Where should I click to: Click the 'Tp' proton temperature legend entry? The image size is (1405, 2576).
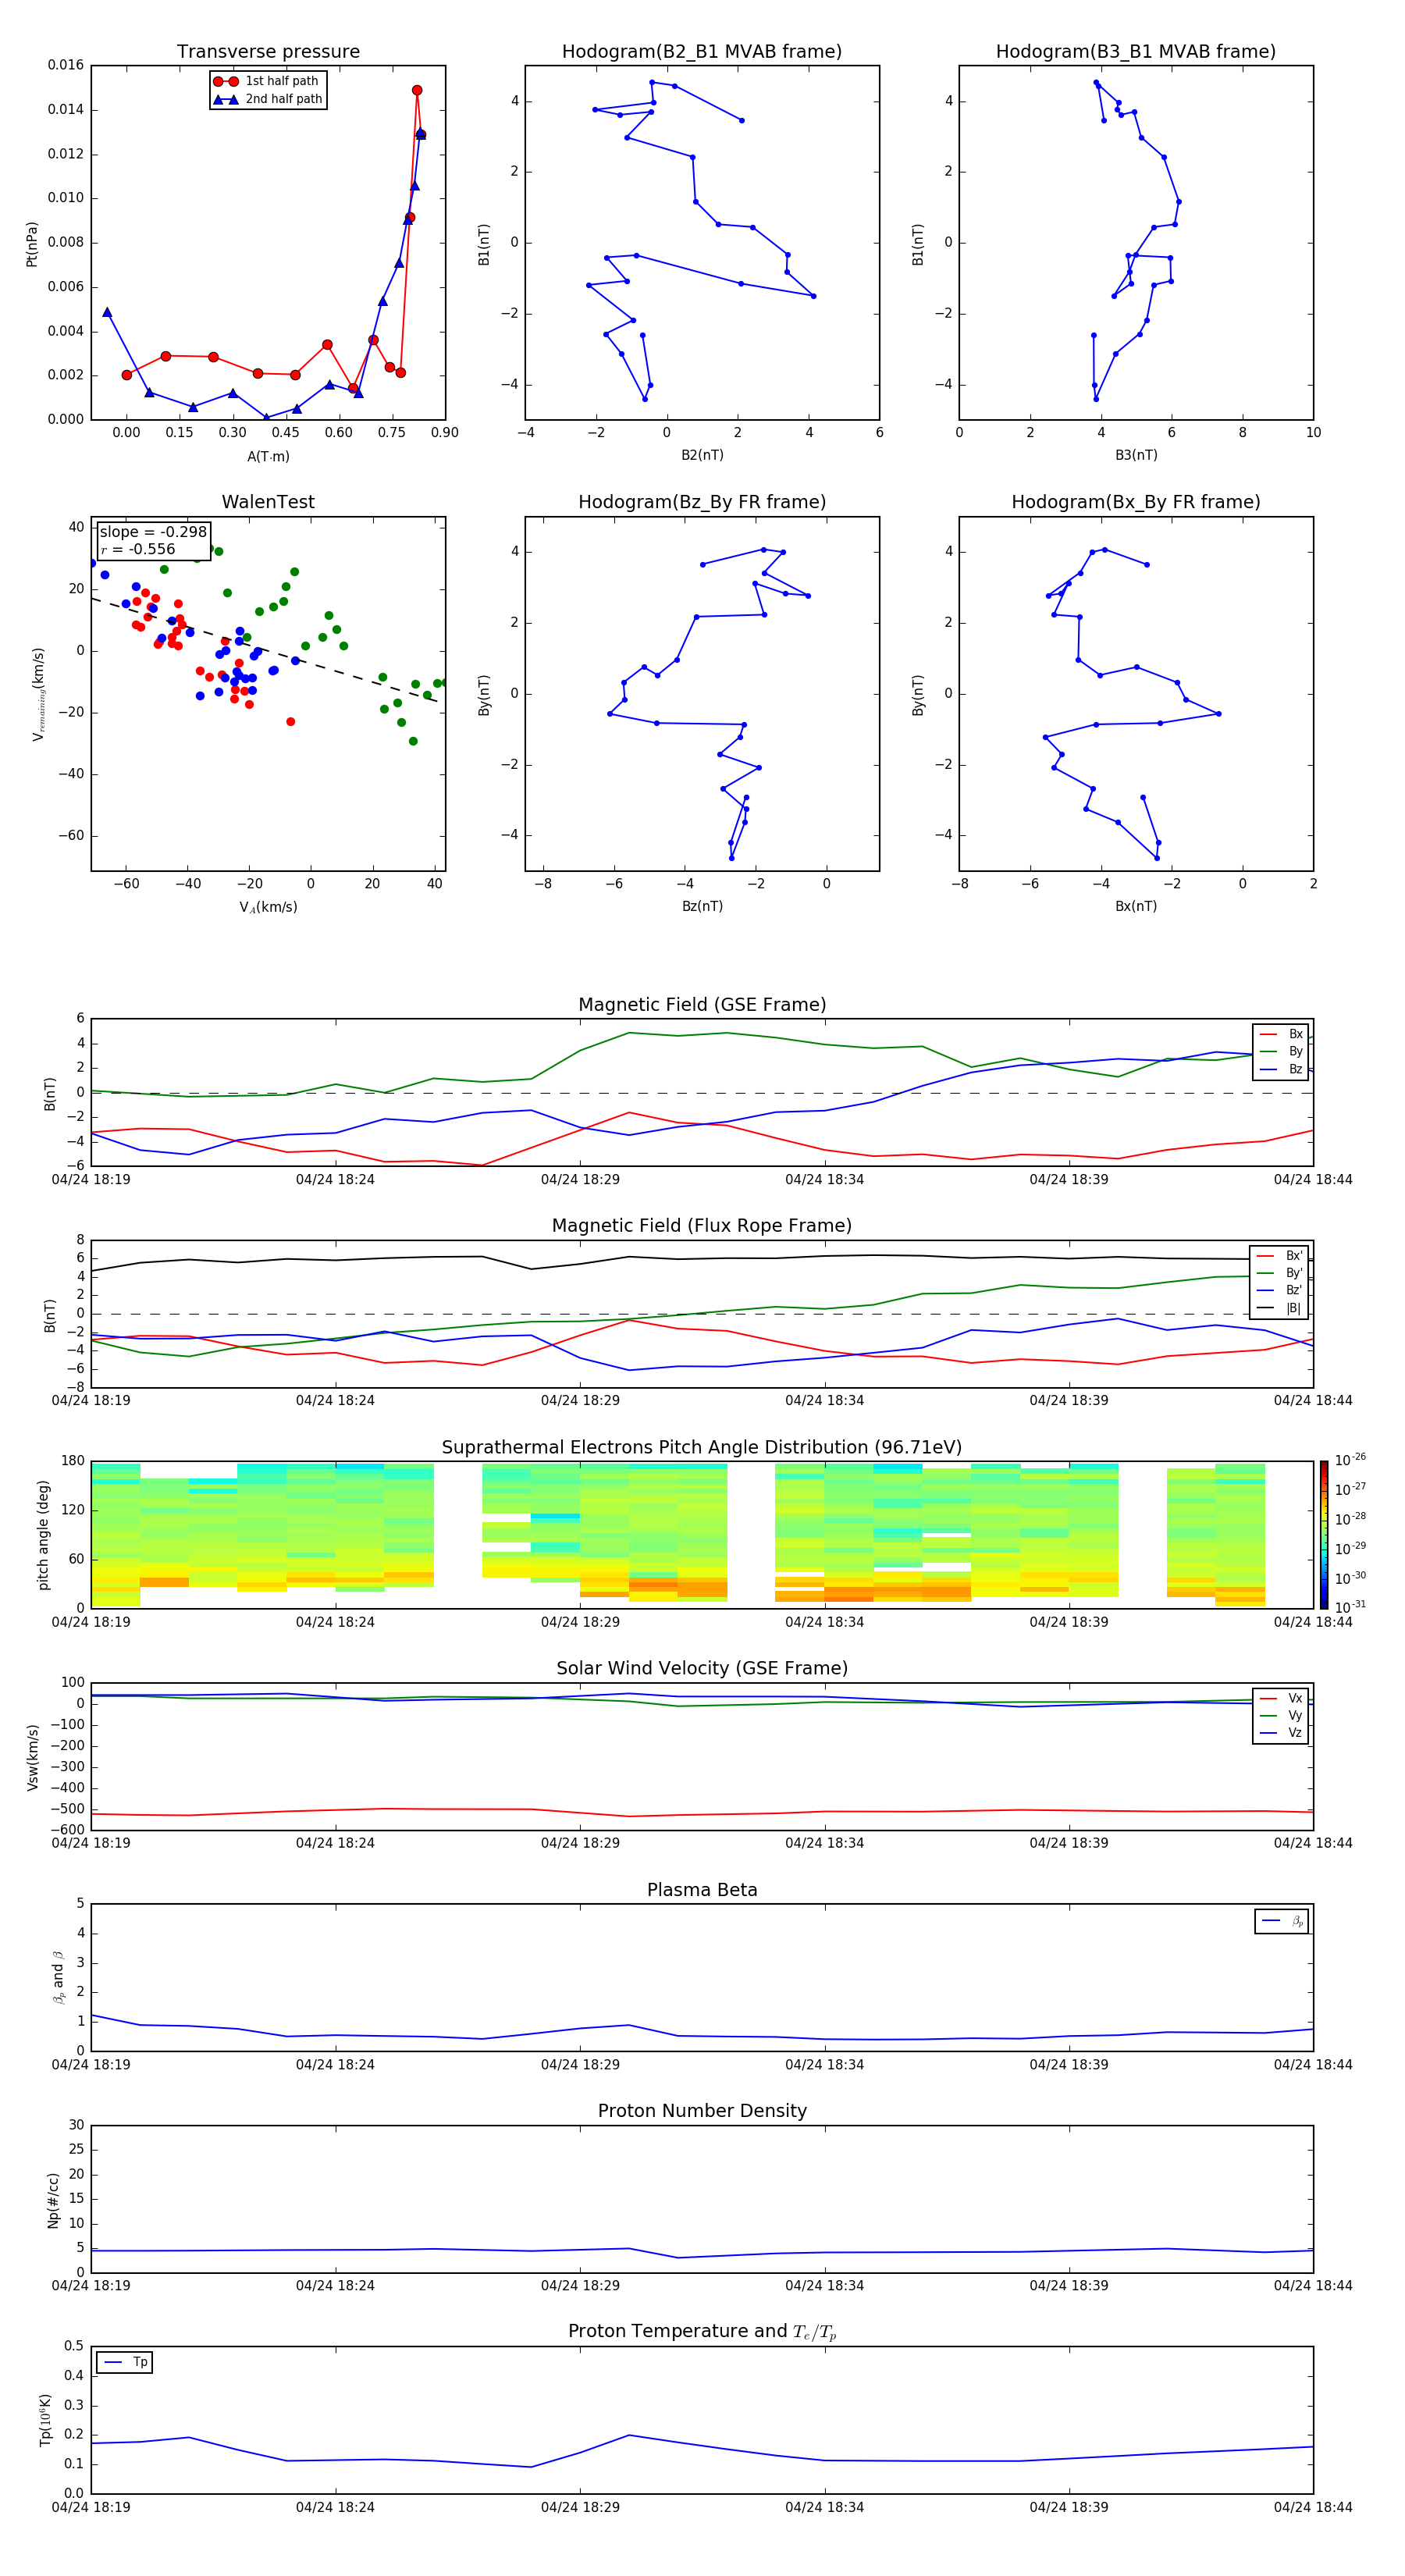(125, 2362)
